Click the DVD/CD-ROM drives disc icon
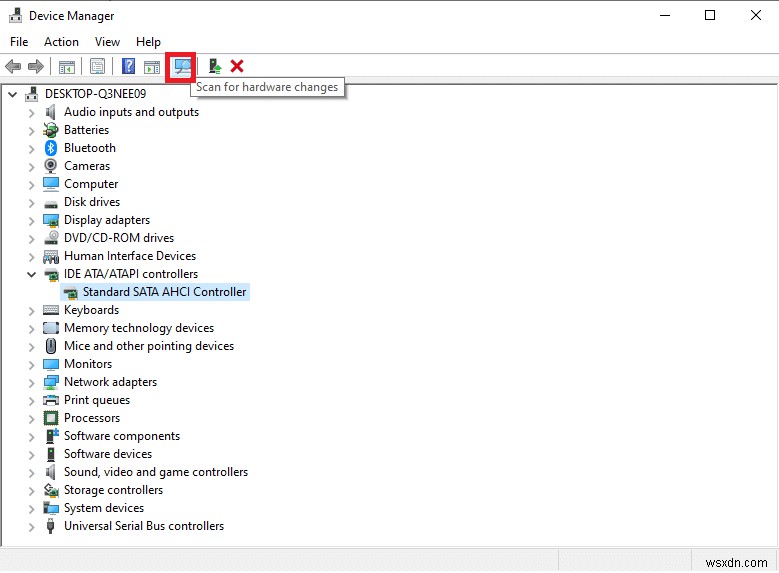 click(x=51, y=238)
